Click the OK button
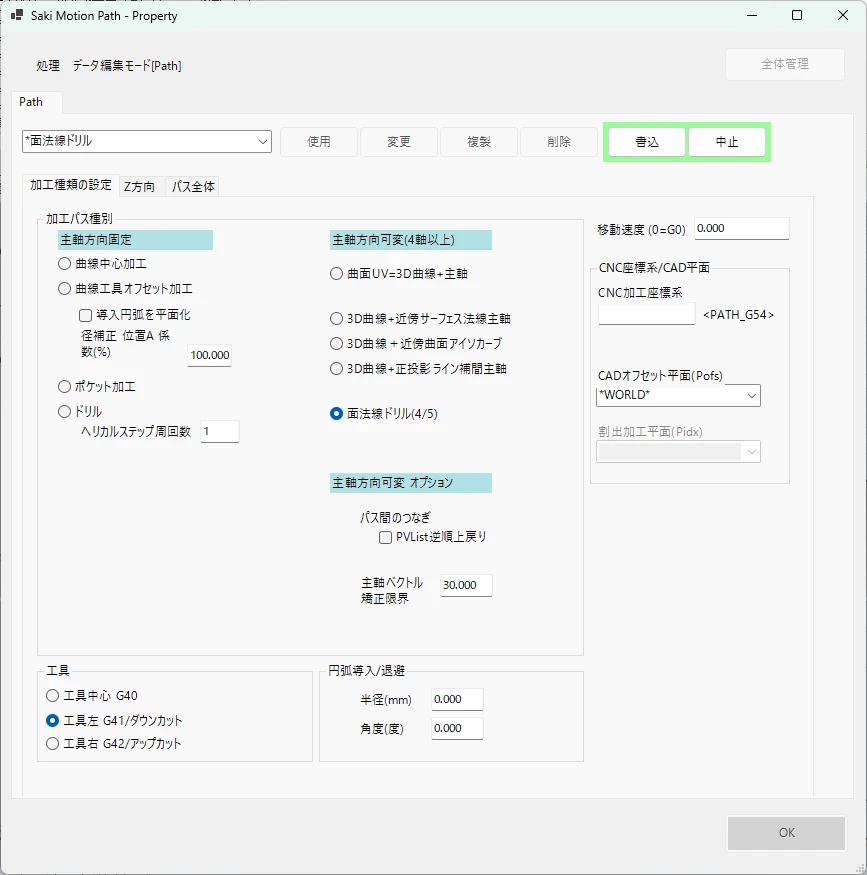This screenshot has width=867, height=875. point(787,833)
